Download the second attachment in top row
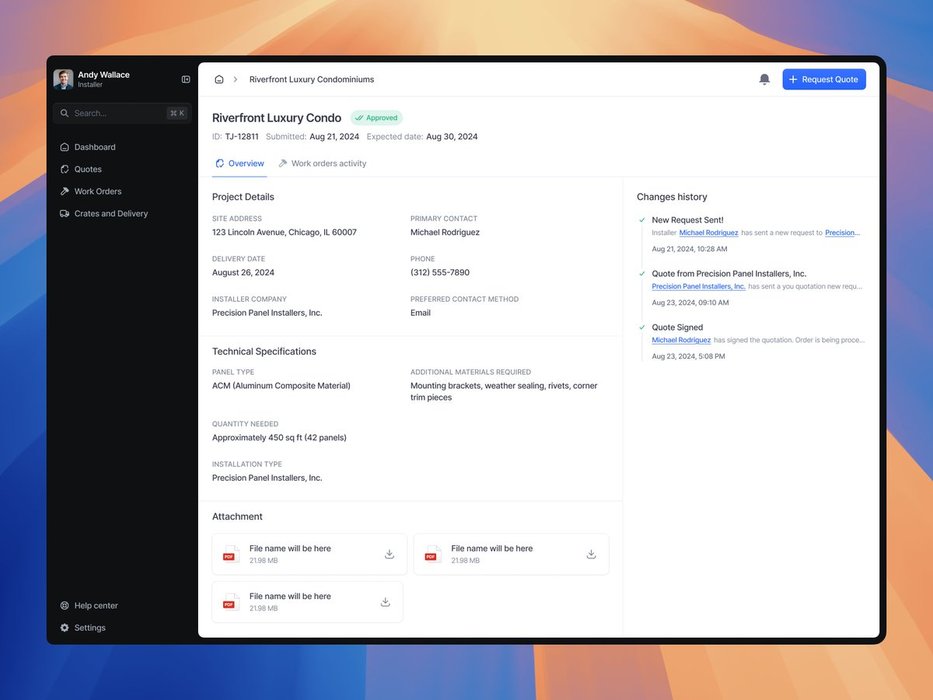The image size is (933, 700). (x=591, y=554)
